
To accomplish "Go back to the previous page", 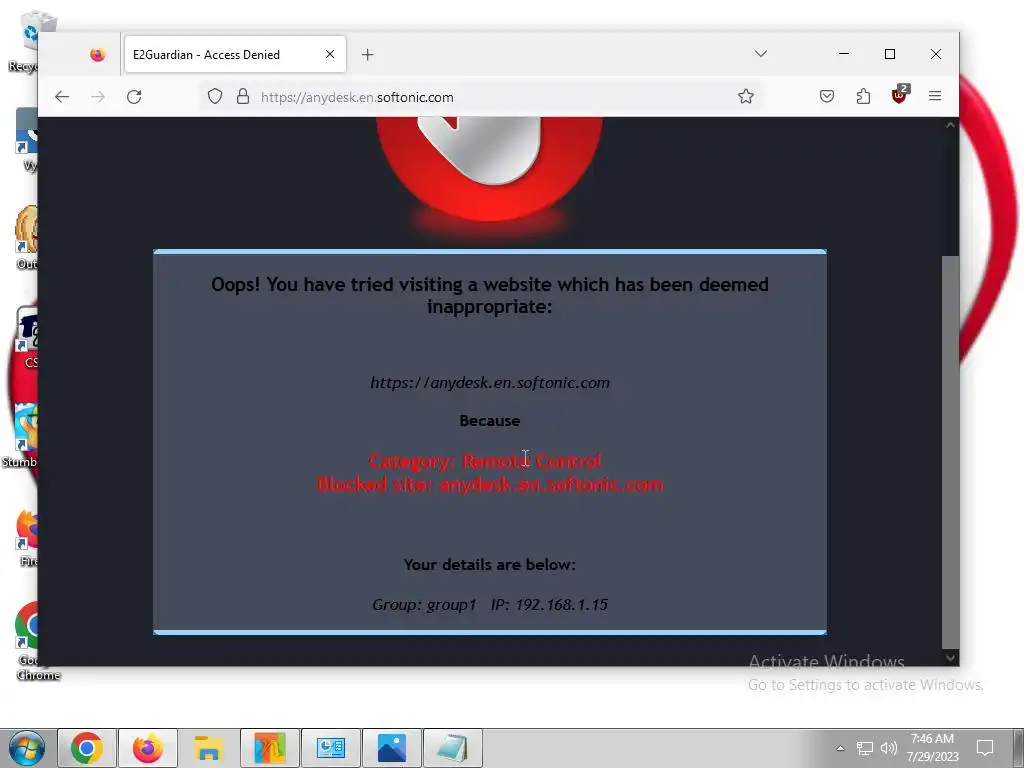I will [x=62, y=97].
